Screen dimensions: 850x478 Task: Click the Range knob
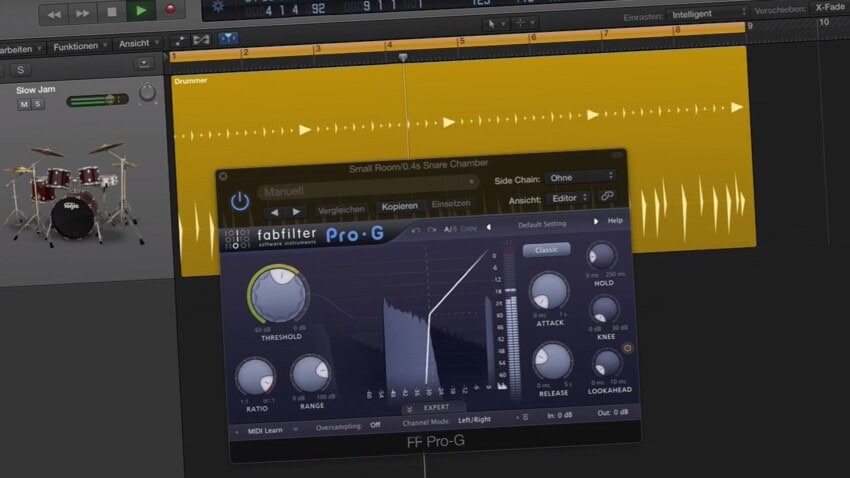click(311, 373)
